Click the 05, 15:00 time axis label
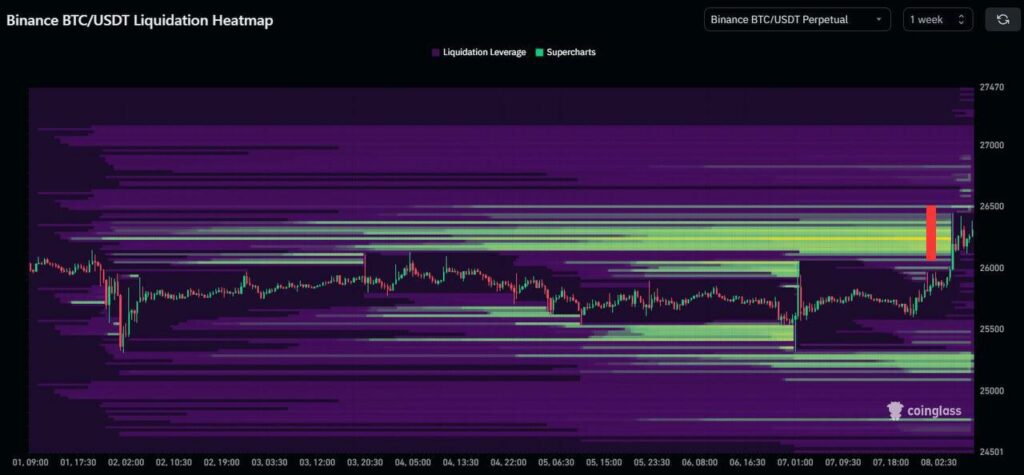This screenshot has height=475, width=1024. (x=604, y=463)
